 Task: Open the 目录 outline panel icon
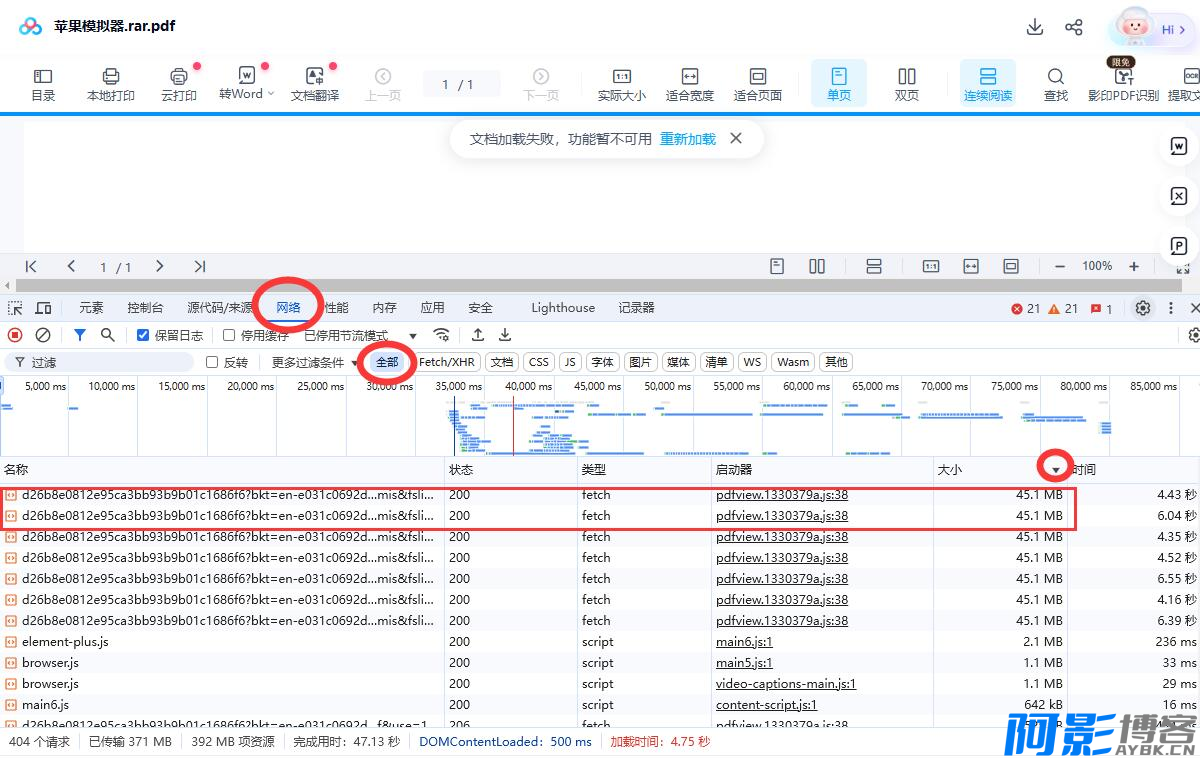[x=43, y=77]
